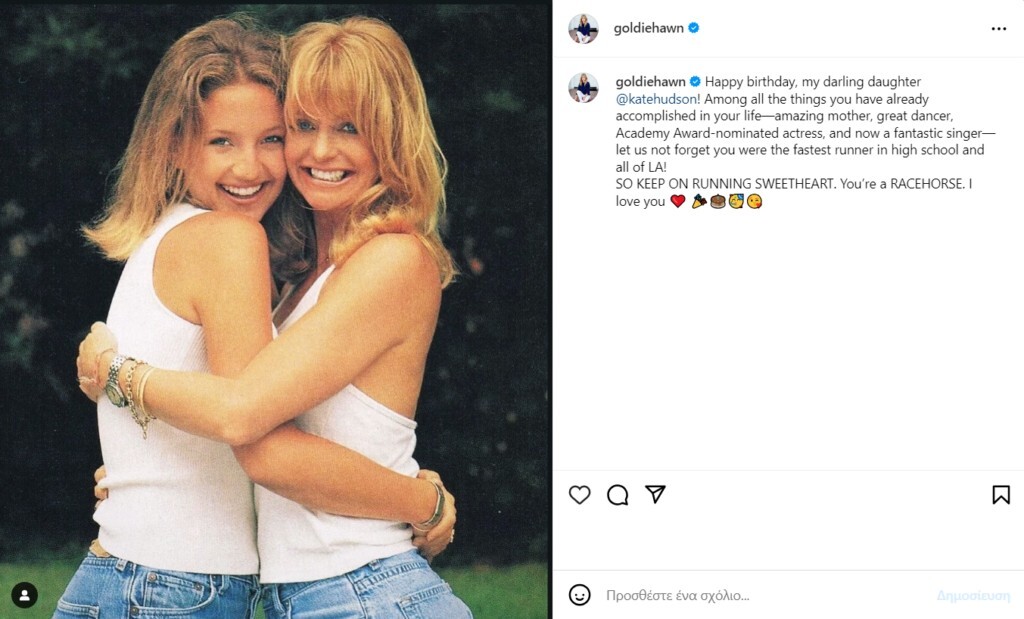Click the profile picture beside the caption
This screenshot has height=619, width=1024.
[x=583, y=88]
